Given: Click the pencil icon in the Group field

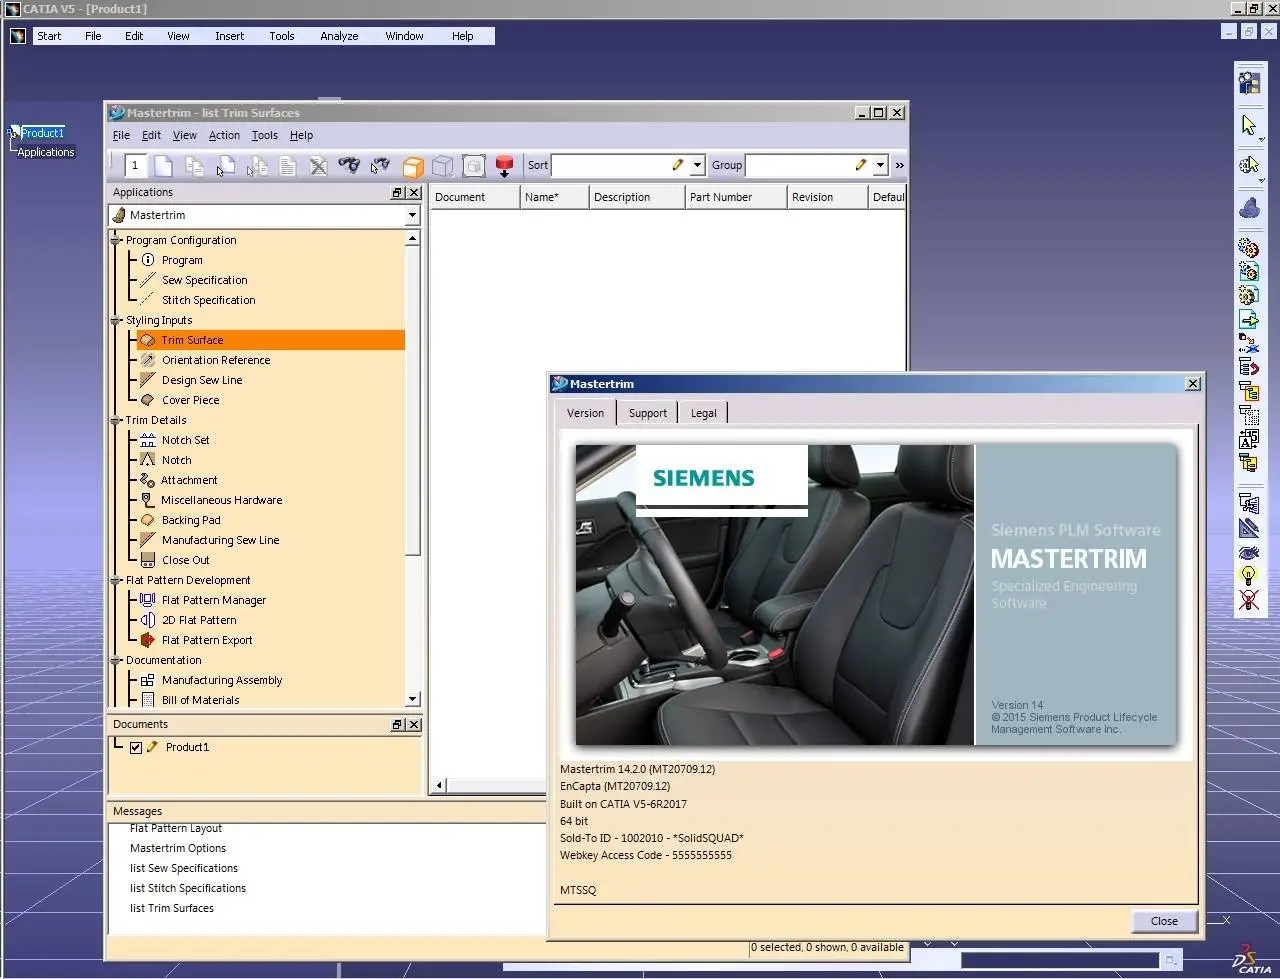Looking at the screenshot, I should point(861,165).
